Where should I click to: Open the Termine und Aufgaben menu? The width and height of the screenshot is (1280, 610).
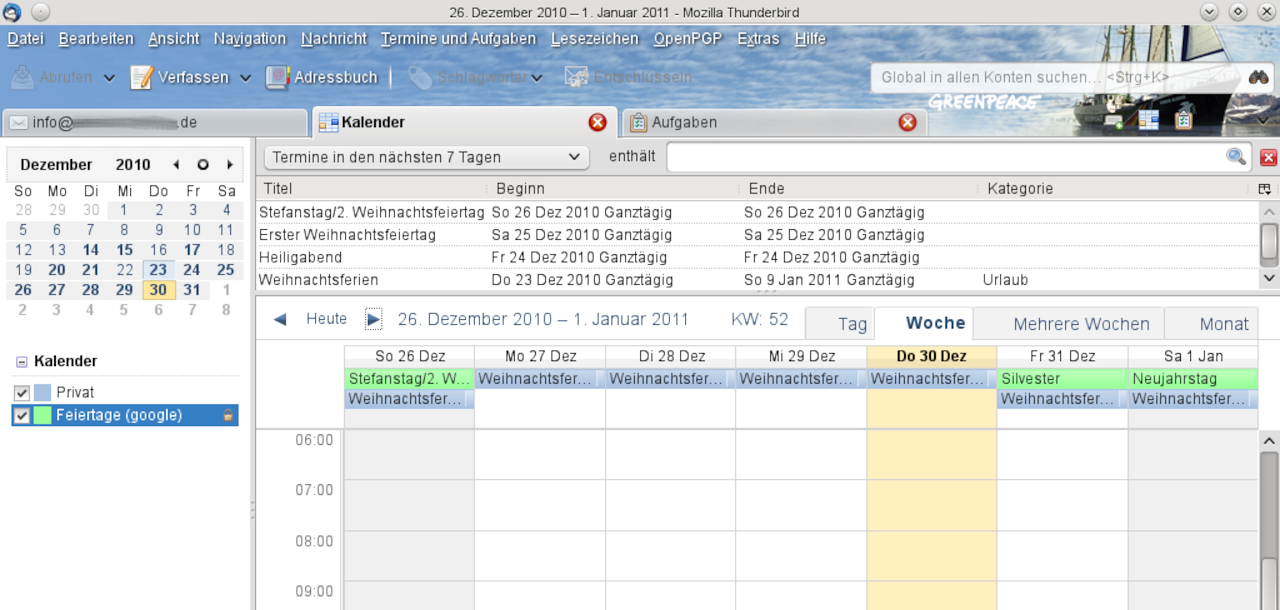pos(458,39)
